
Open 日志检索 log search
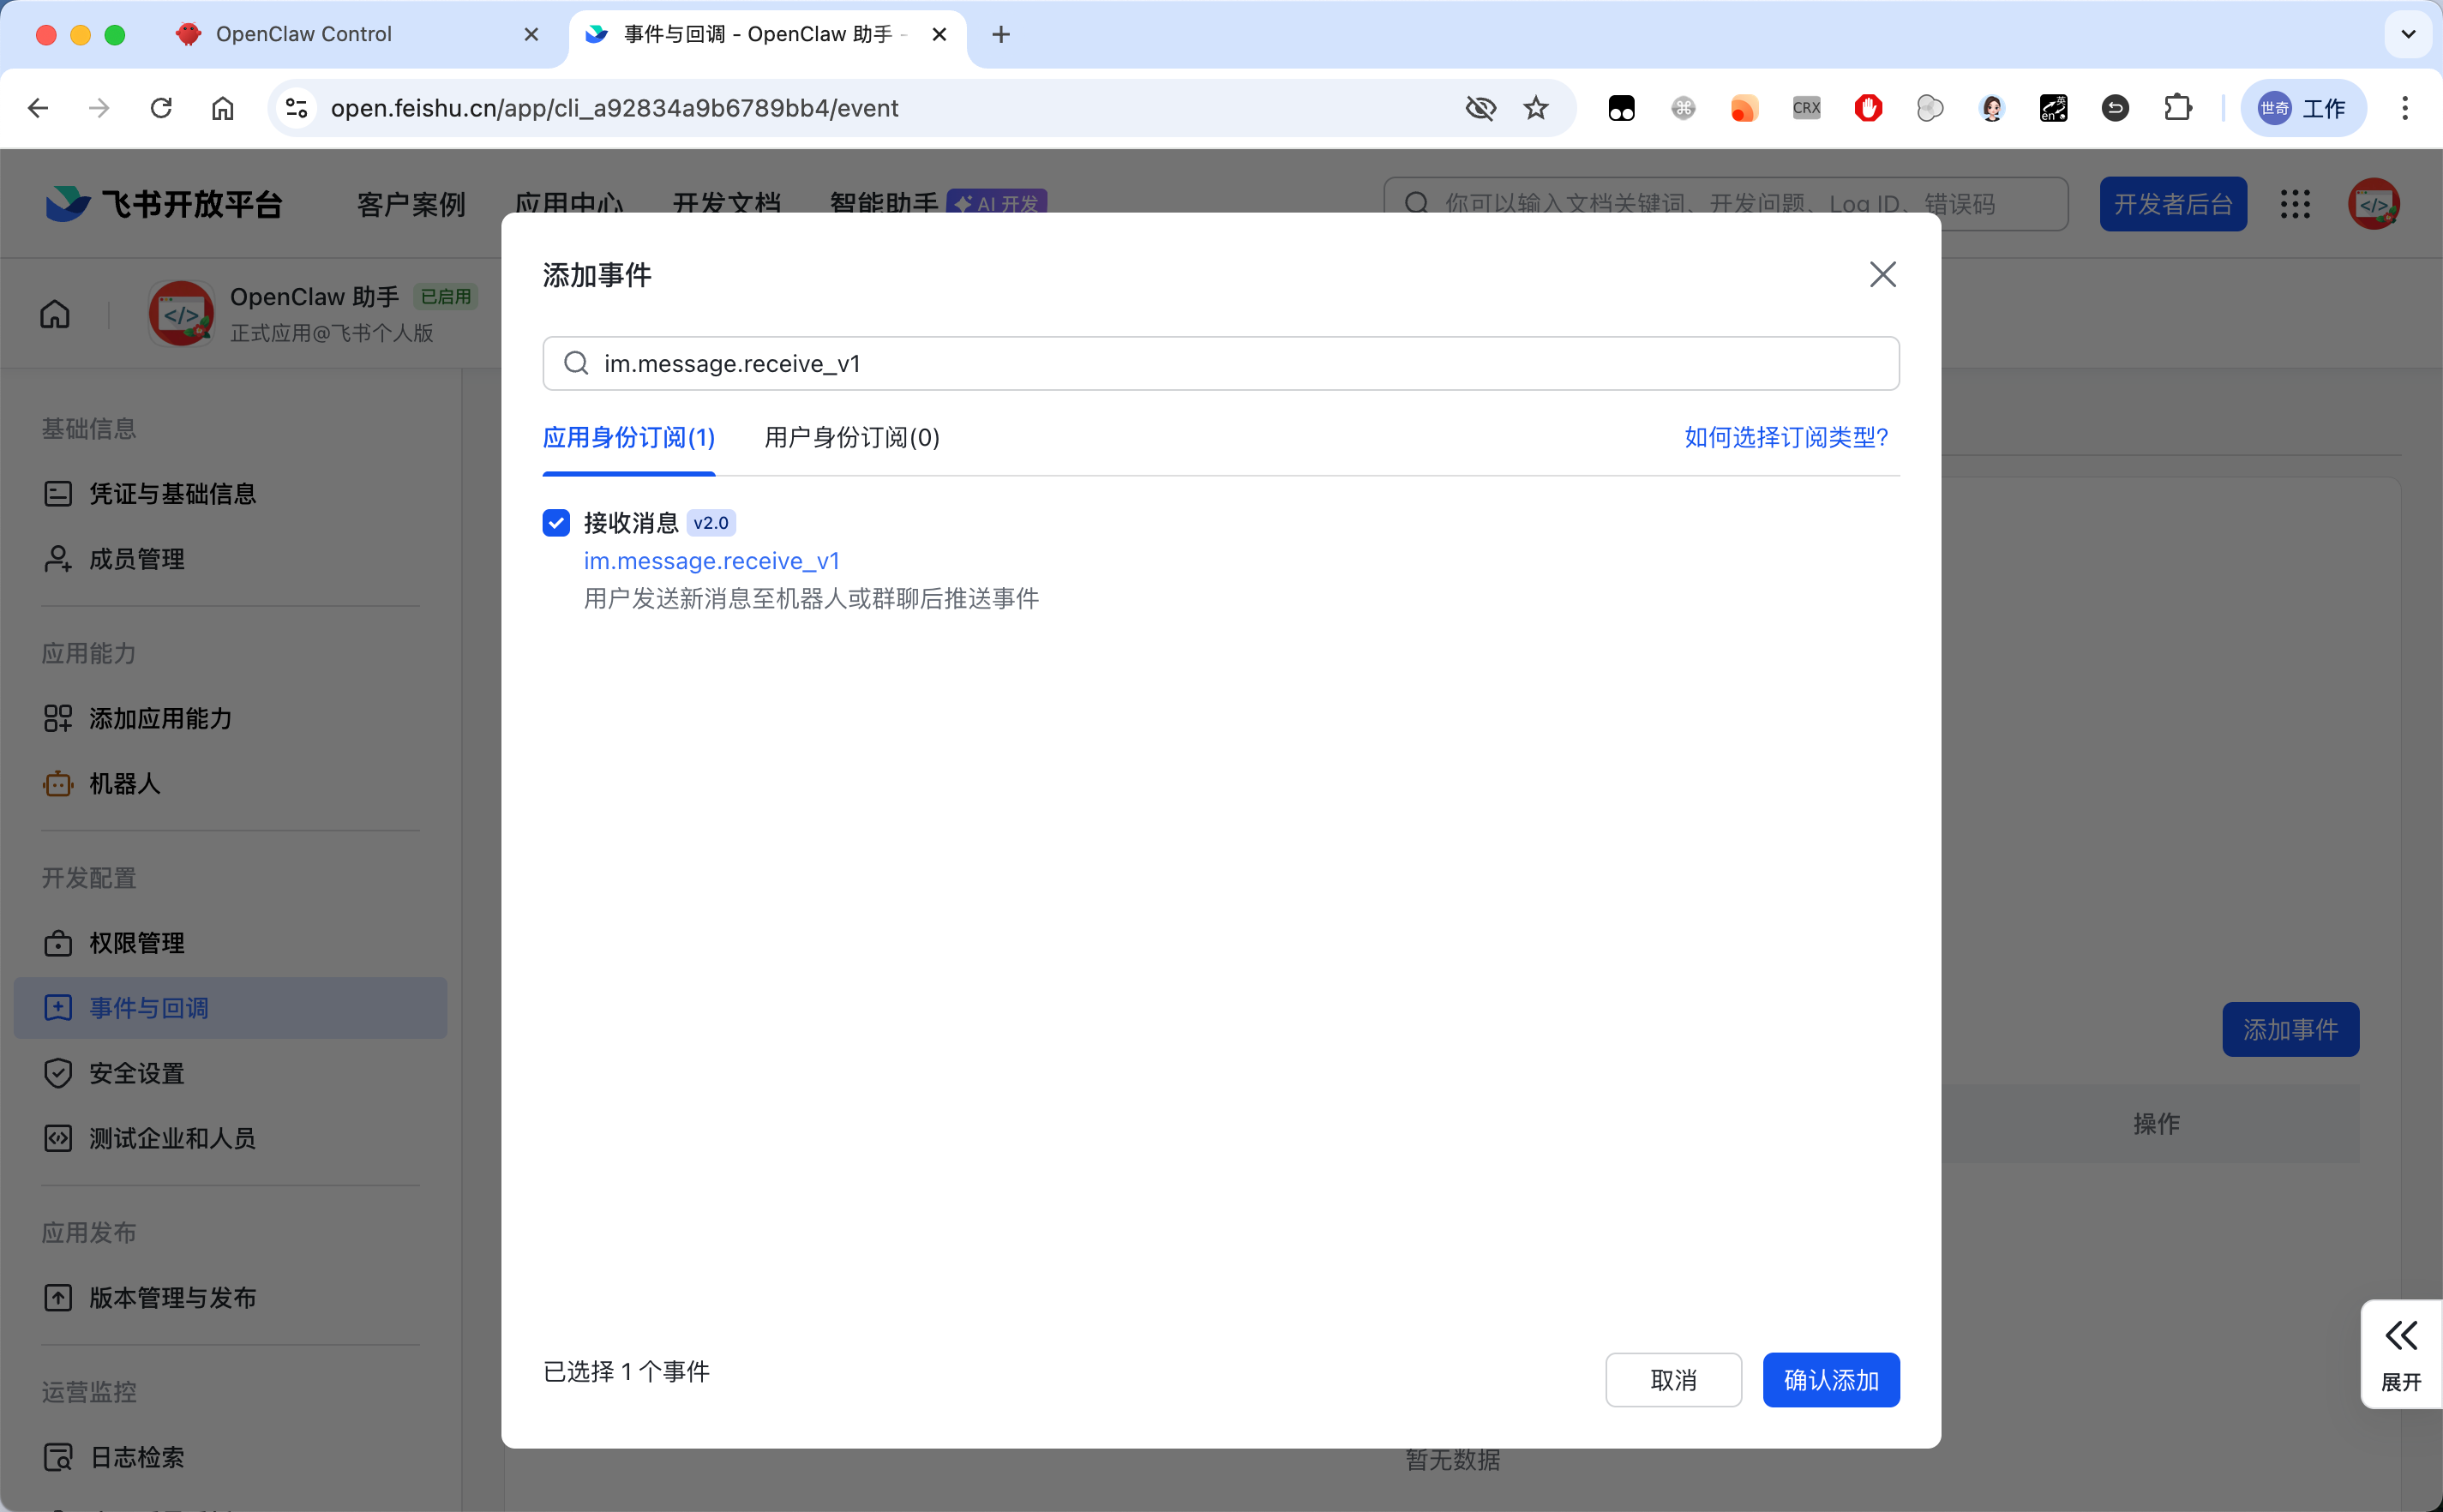(138, 1457)
